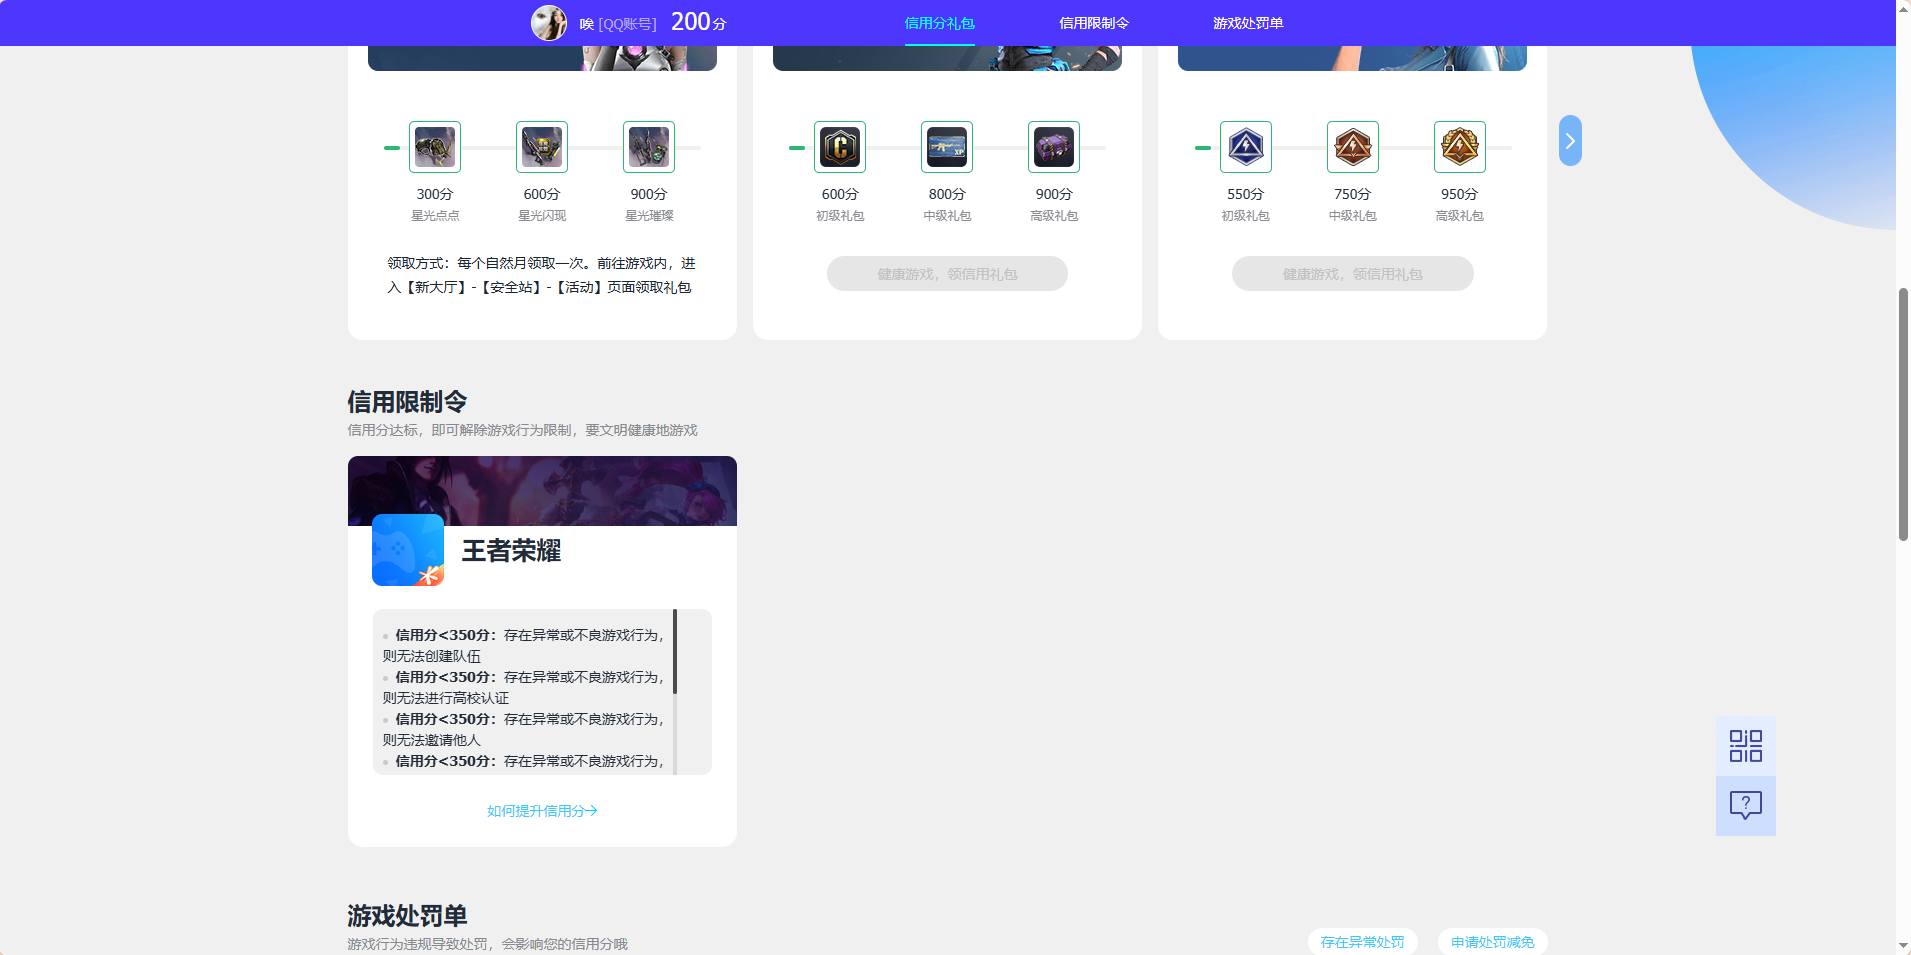Viewport: 1911px width, 955px height.
Task: Click the browser scrollbar down arrow
Action: click(1903, 946)
